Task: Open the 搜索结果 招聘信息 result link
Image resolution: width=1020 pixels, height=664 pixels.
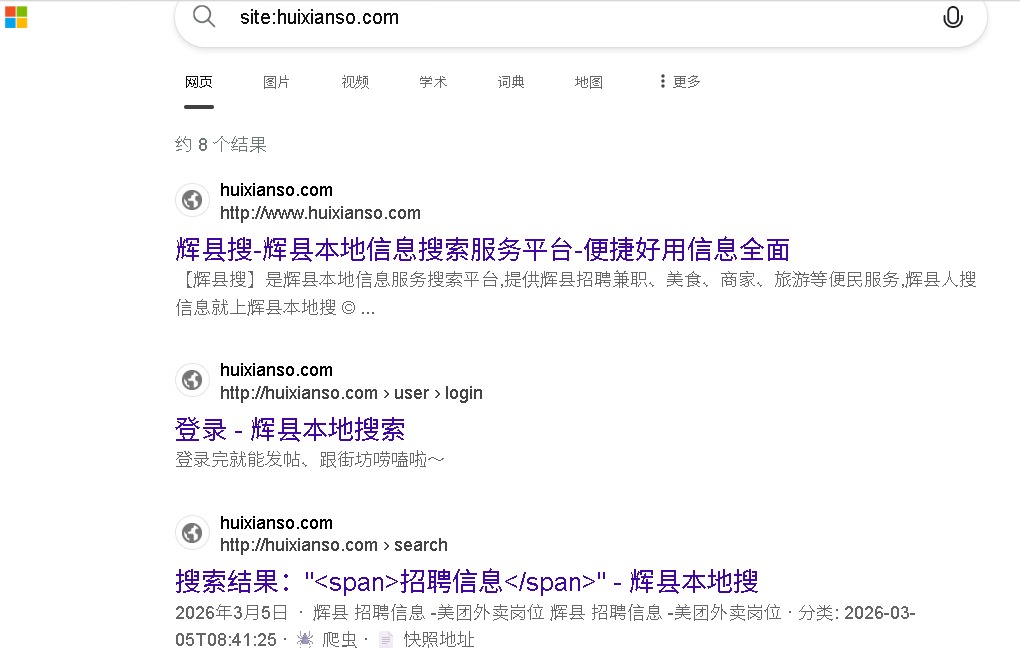Action: 466,581
